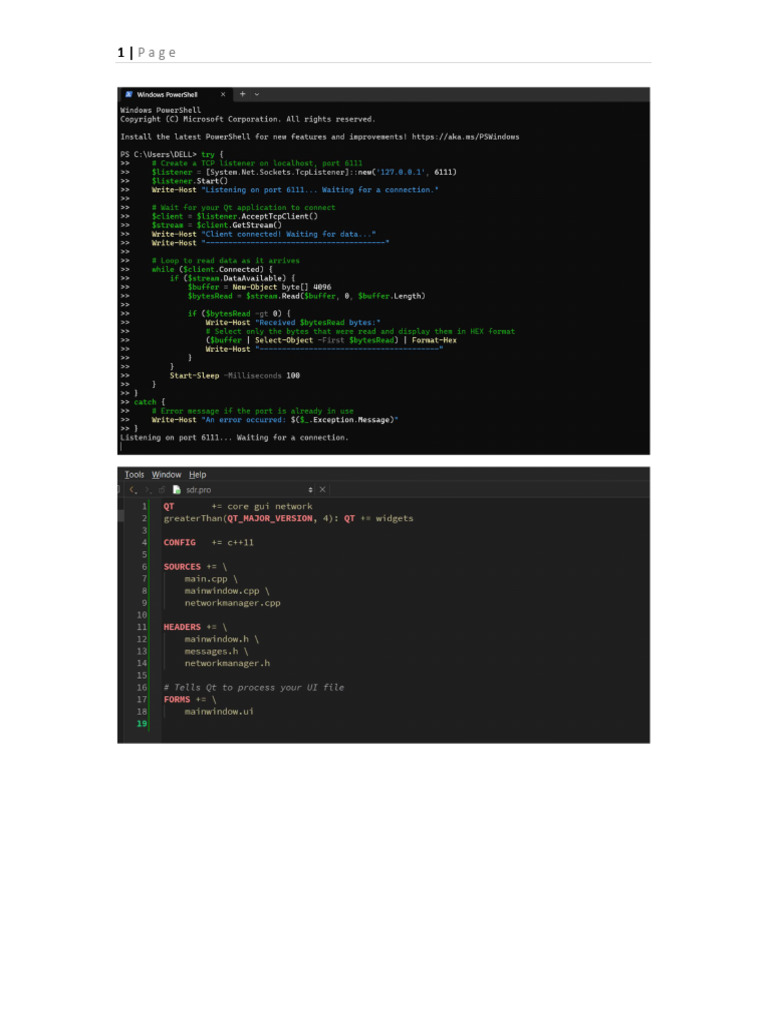Click the '1 | Page' header text
The height and width of the screenshot is (1024, 768).
click(147, 52)
